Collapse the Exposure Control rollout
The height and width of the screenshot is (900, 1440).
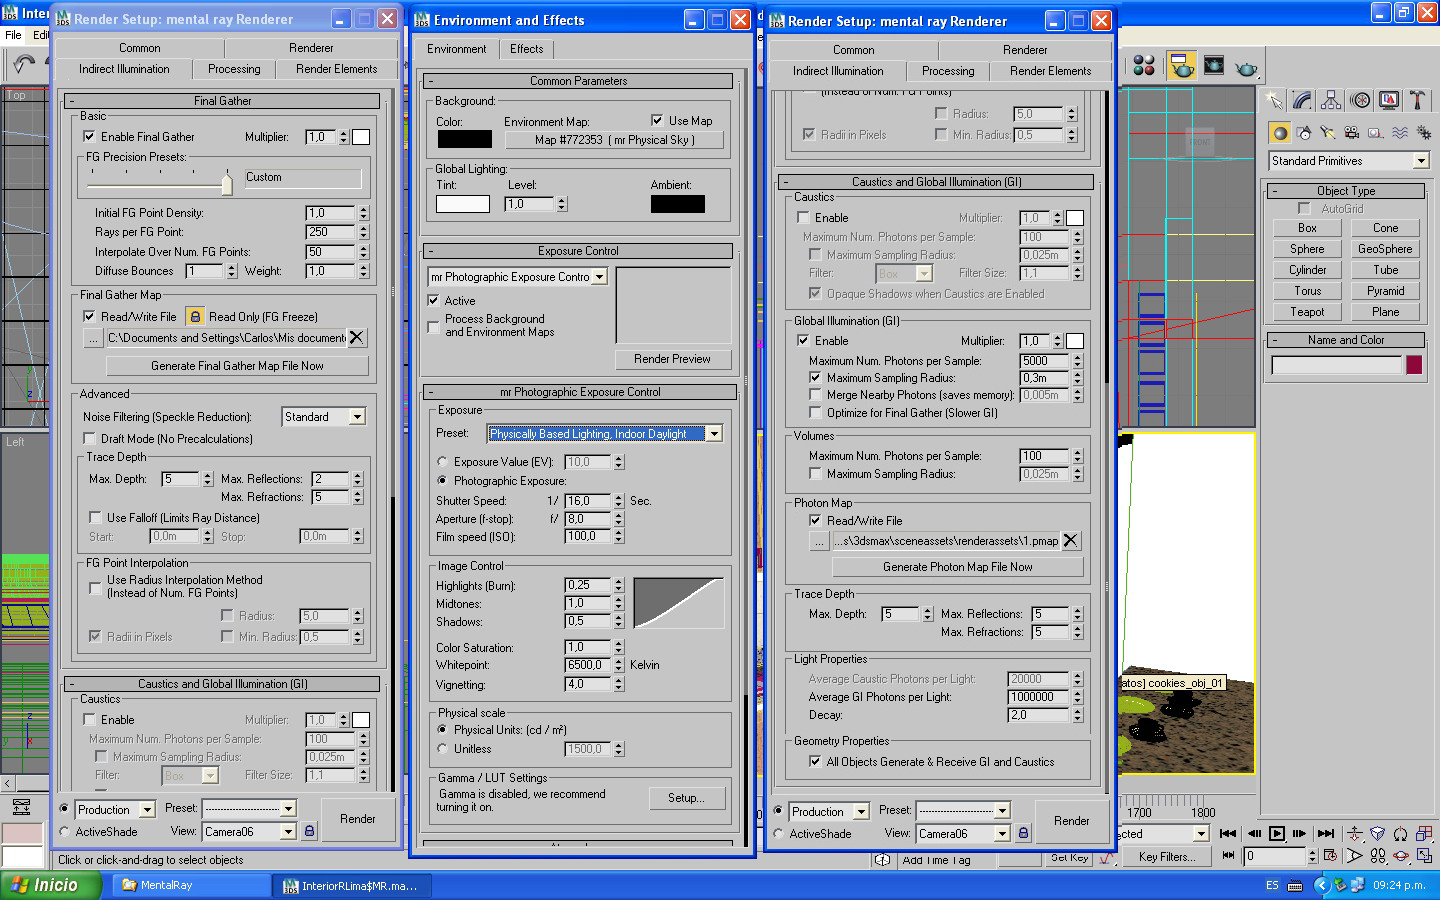(x=579, y=251)
